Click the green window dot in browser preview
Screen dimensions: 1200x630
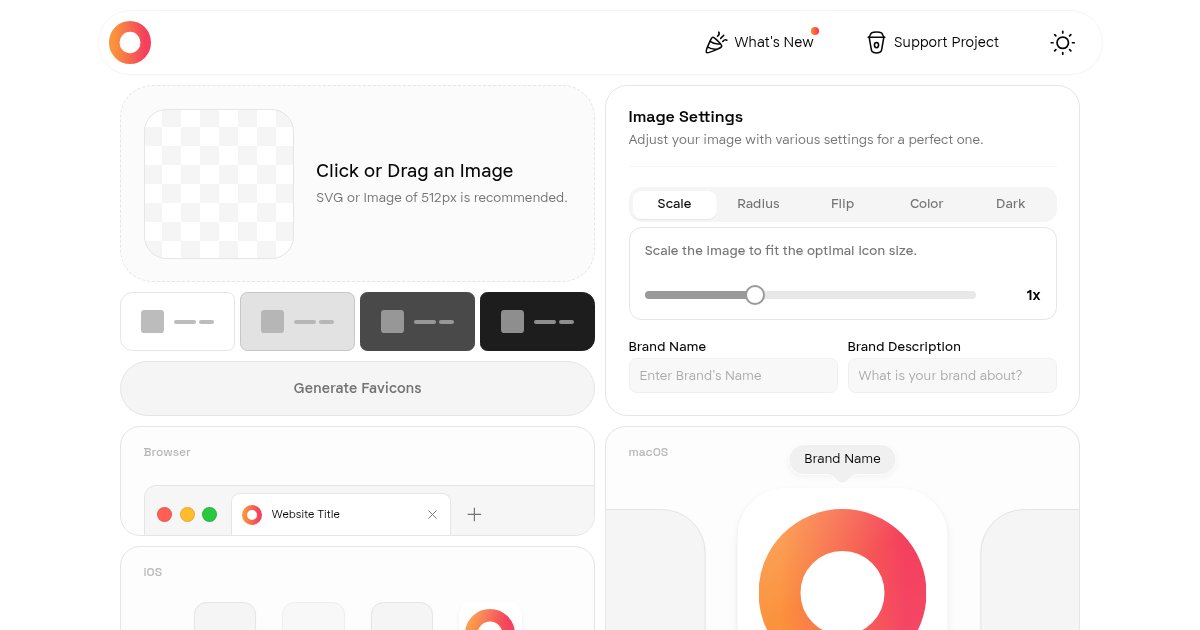(x=209, y=514)
